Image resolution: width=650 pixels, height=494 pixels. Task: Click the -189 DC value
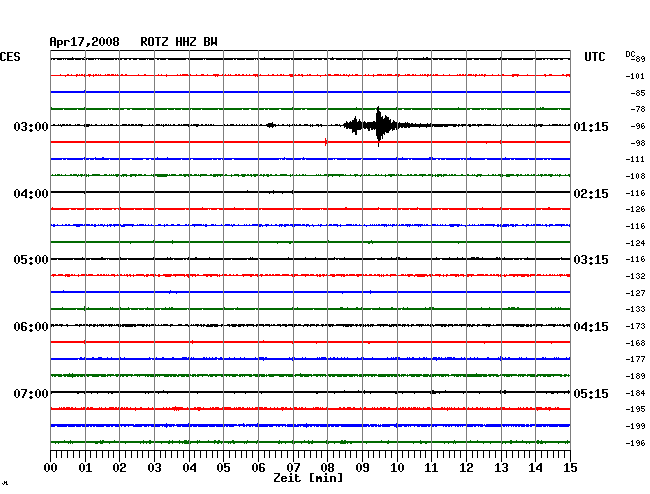635,376
